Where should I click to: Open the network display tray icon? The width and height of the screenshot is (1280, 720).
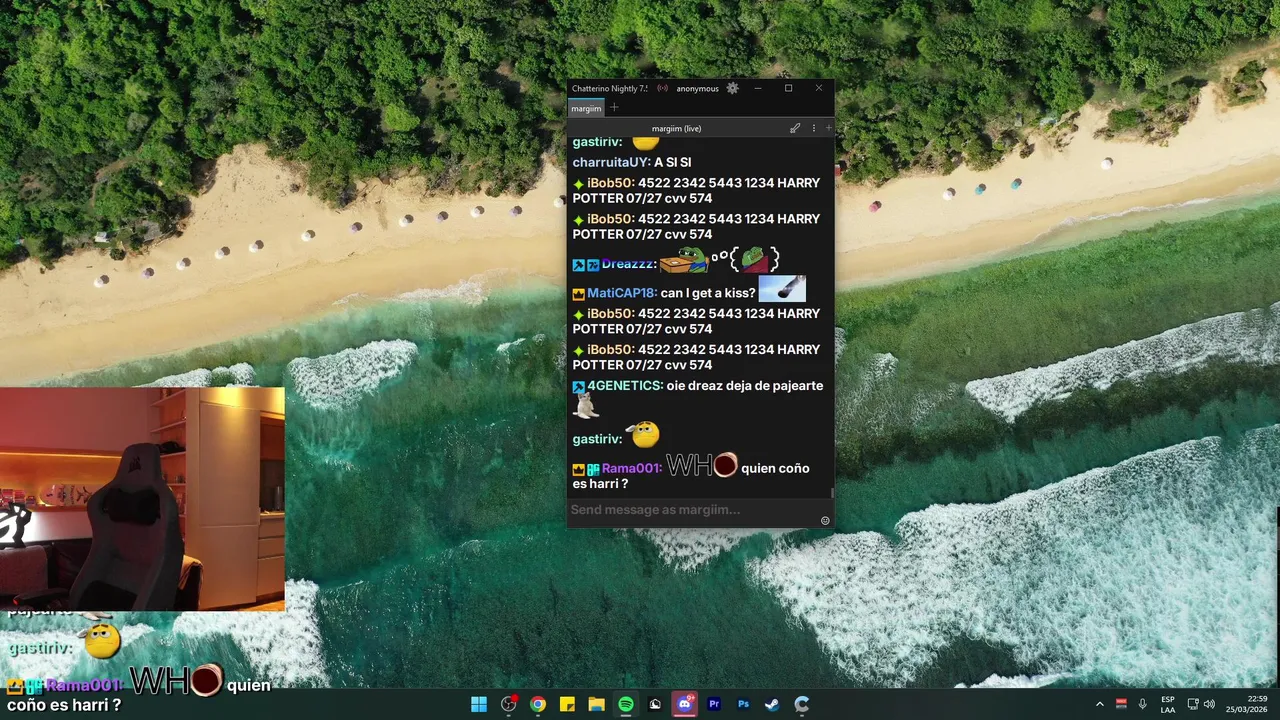click(x=1192, y=704)
